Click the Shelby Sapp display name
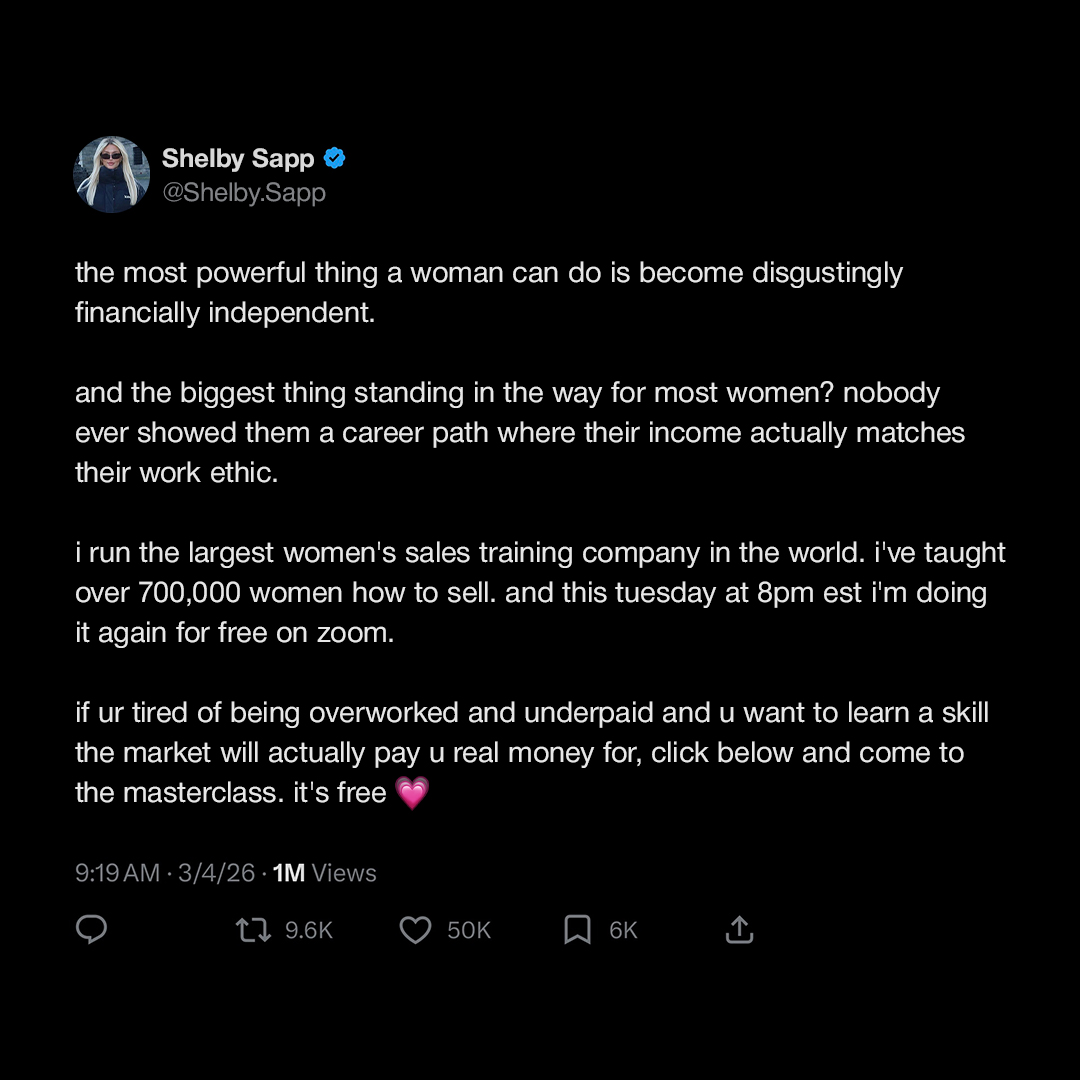Image resolution: width=1080 pixels, height=1080 pixels. pyautogui.click(x=238, y=158)
